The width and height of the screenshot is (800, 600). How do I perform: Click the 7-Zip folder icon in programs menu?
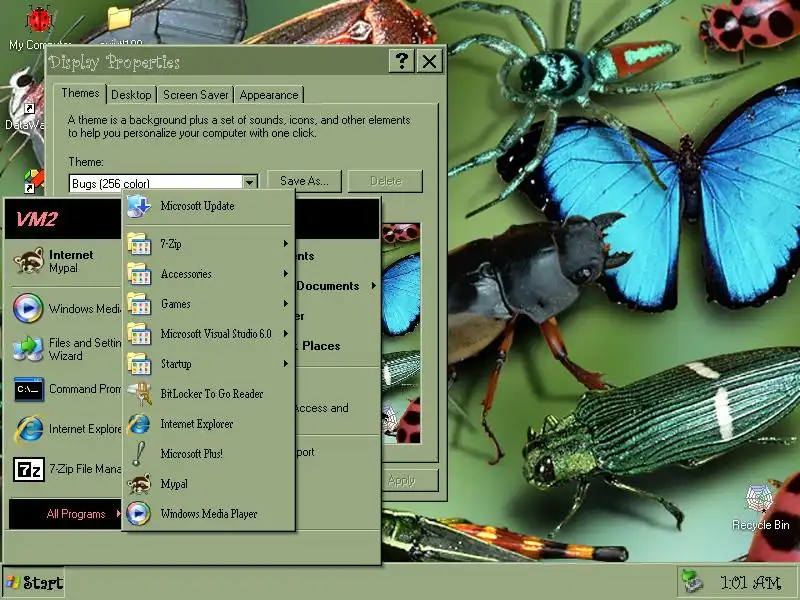click(139, 244)
